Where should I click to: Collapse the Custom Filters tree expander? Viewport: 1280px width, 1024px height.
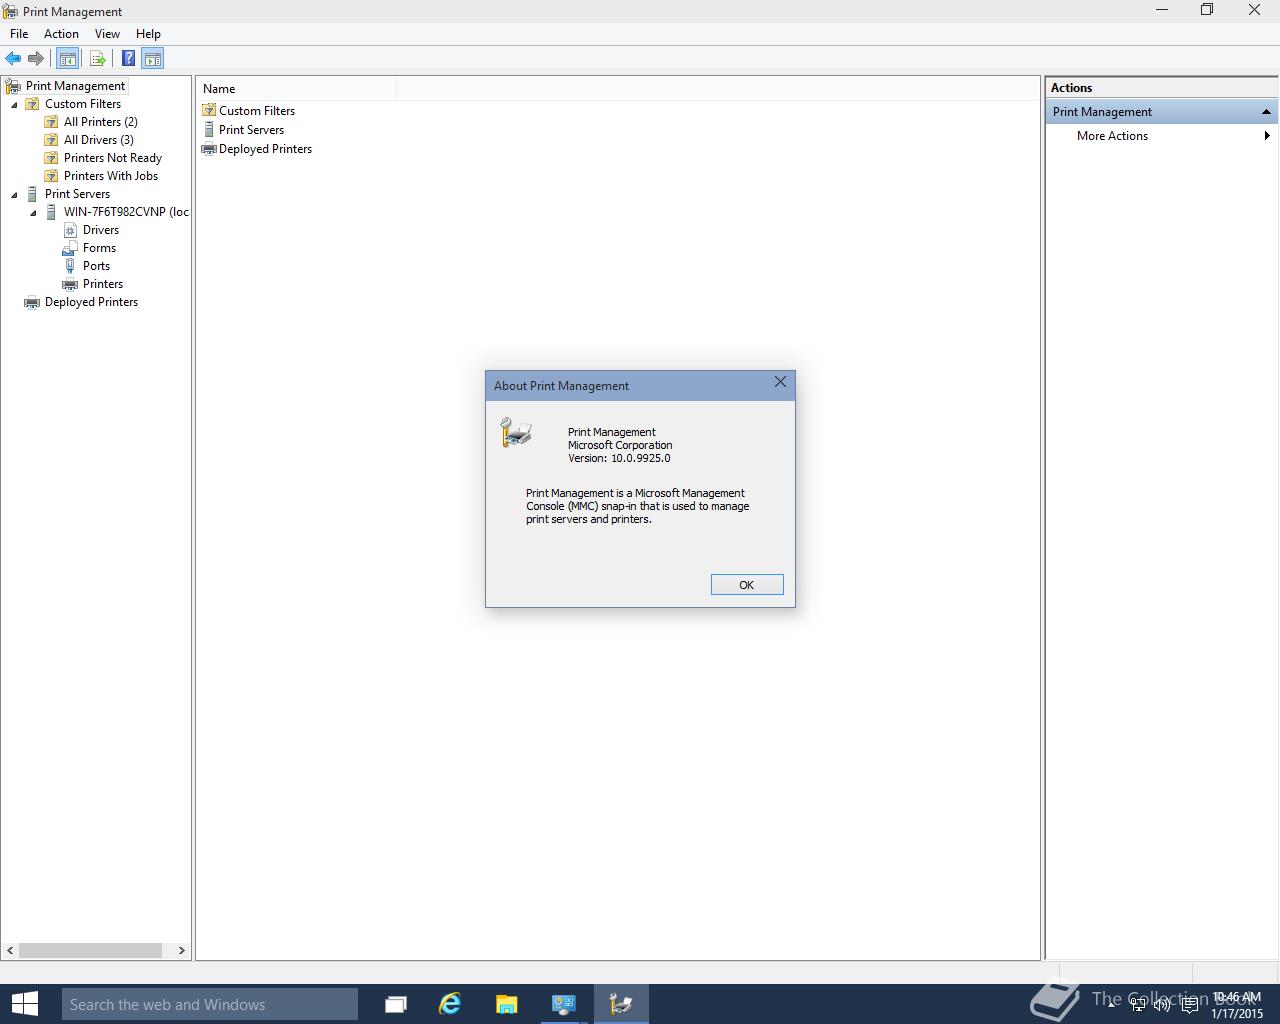pyautogui.click(x=14, y=104)
